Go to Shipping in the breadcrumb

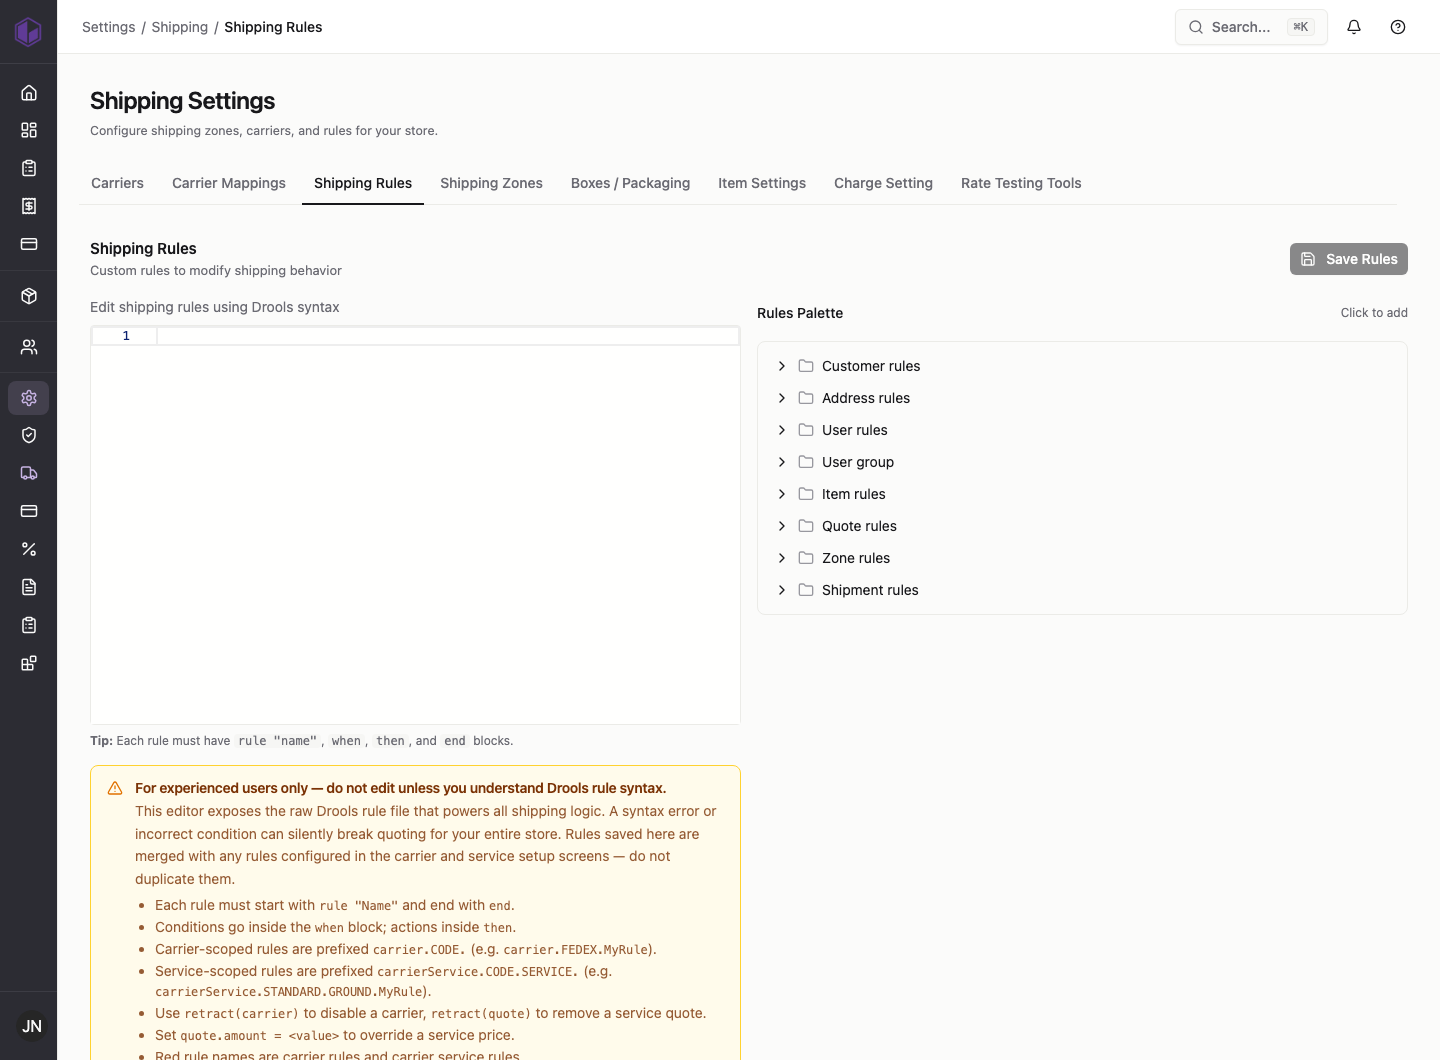click(179, 27)
